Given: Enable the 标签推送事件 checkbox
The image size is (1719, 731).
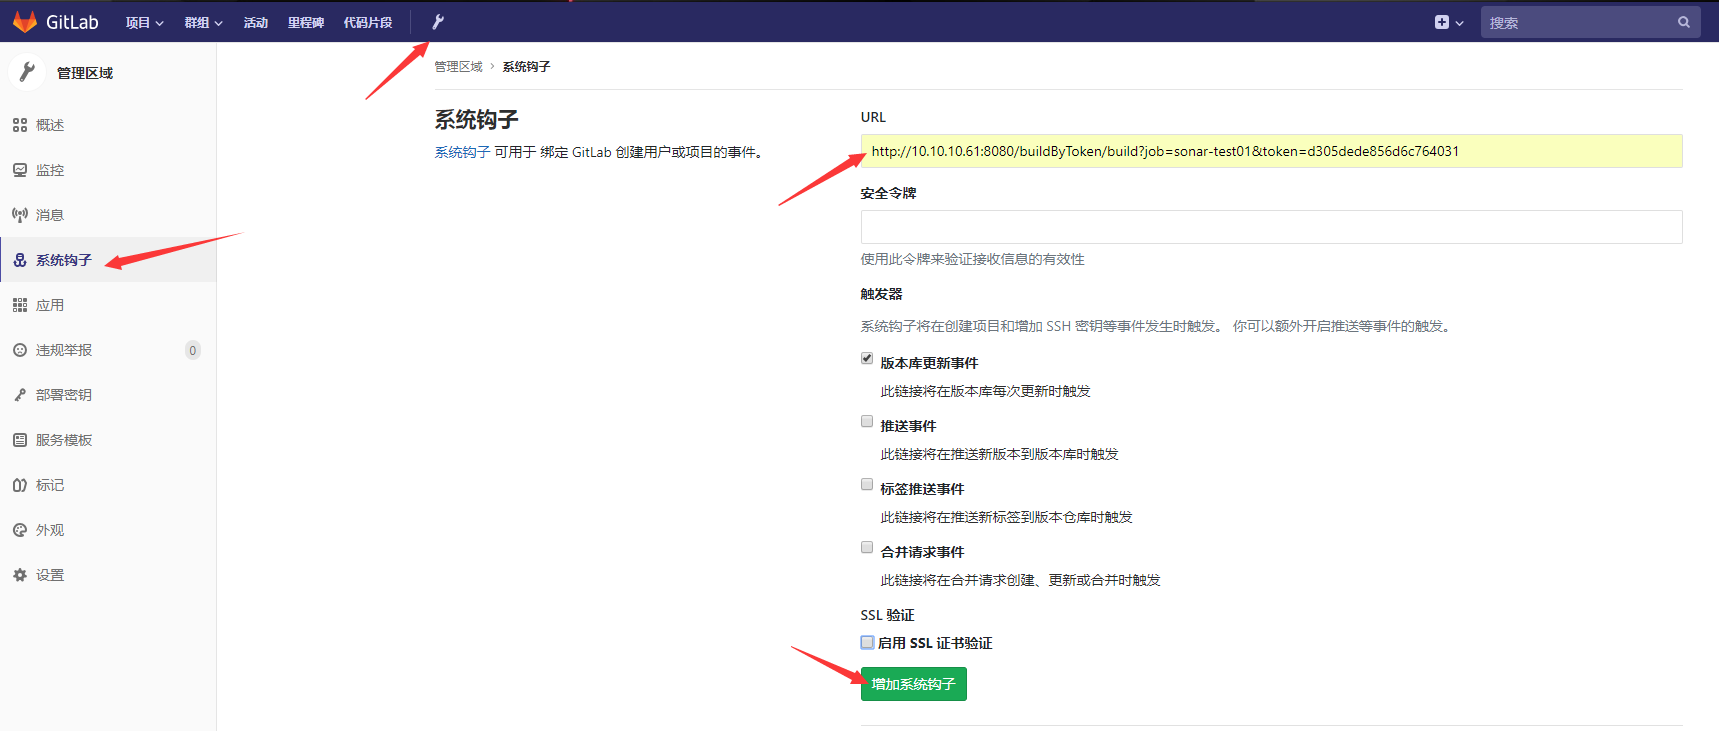Looking at the screenshot, I should [867, 484].
